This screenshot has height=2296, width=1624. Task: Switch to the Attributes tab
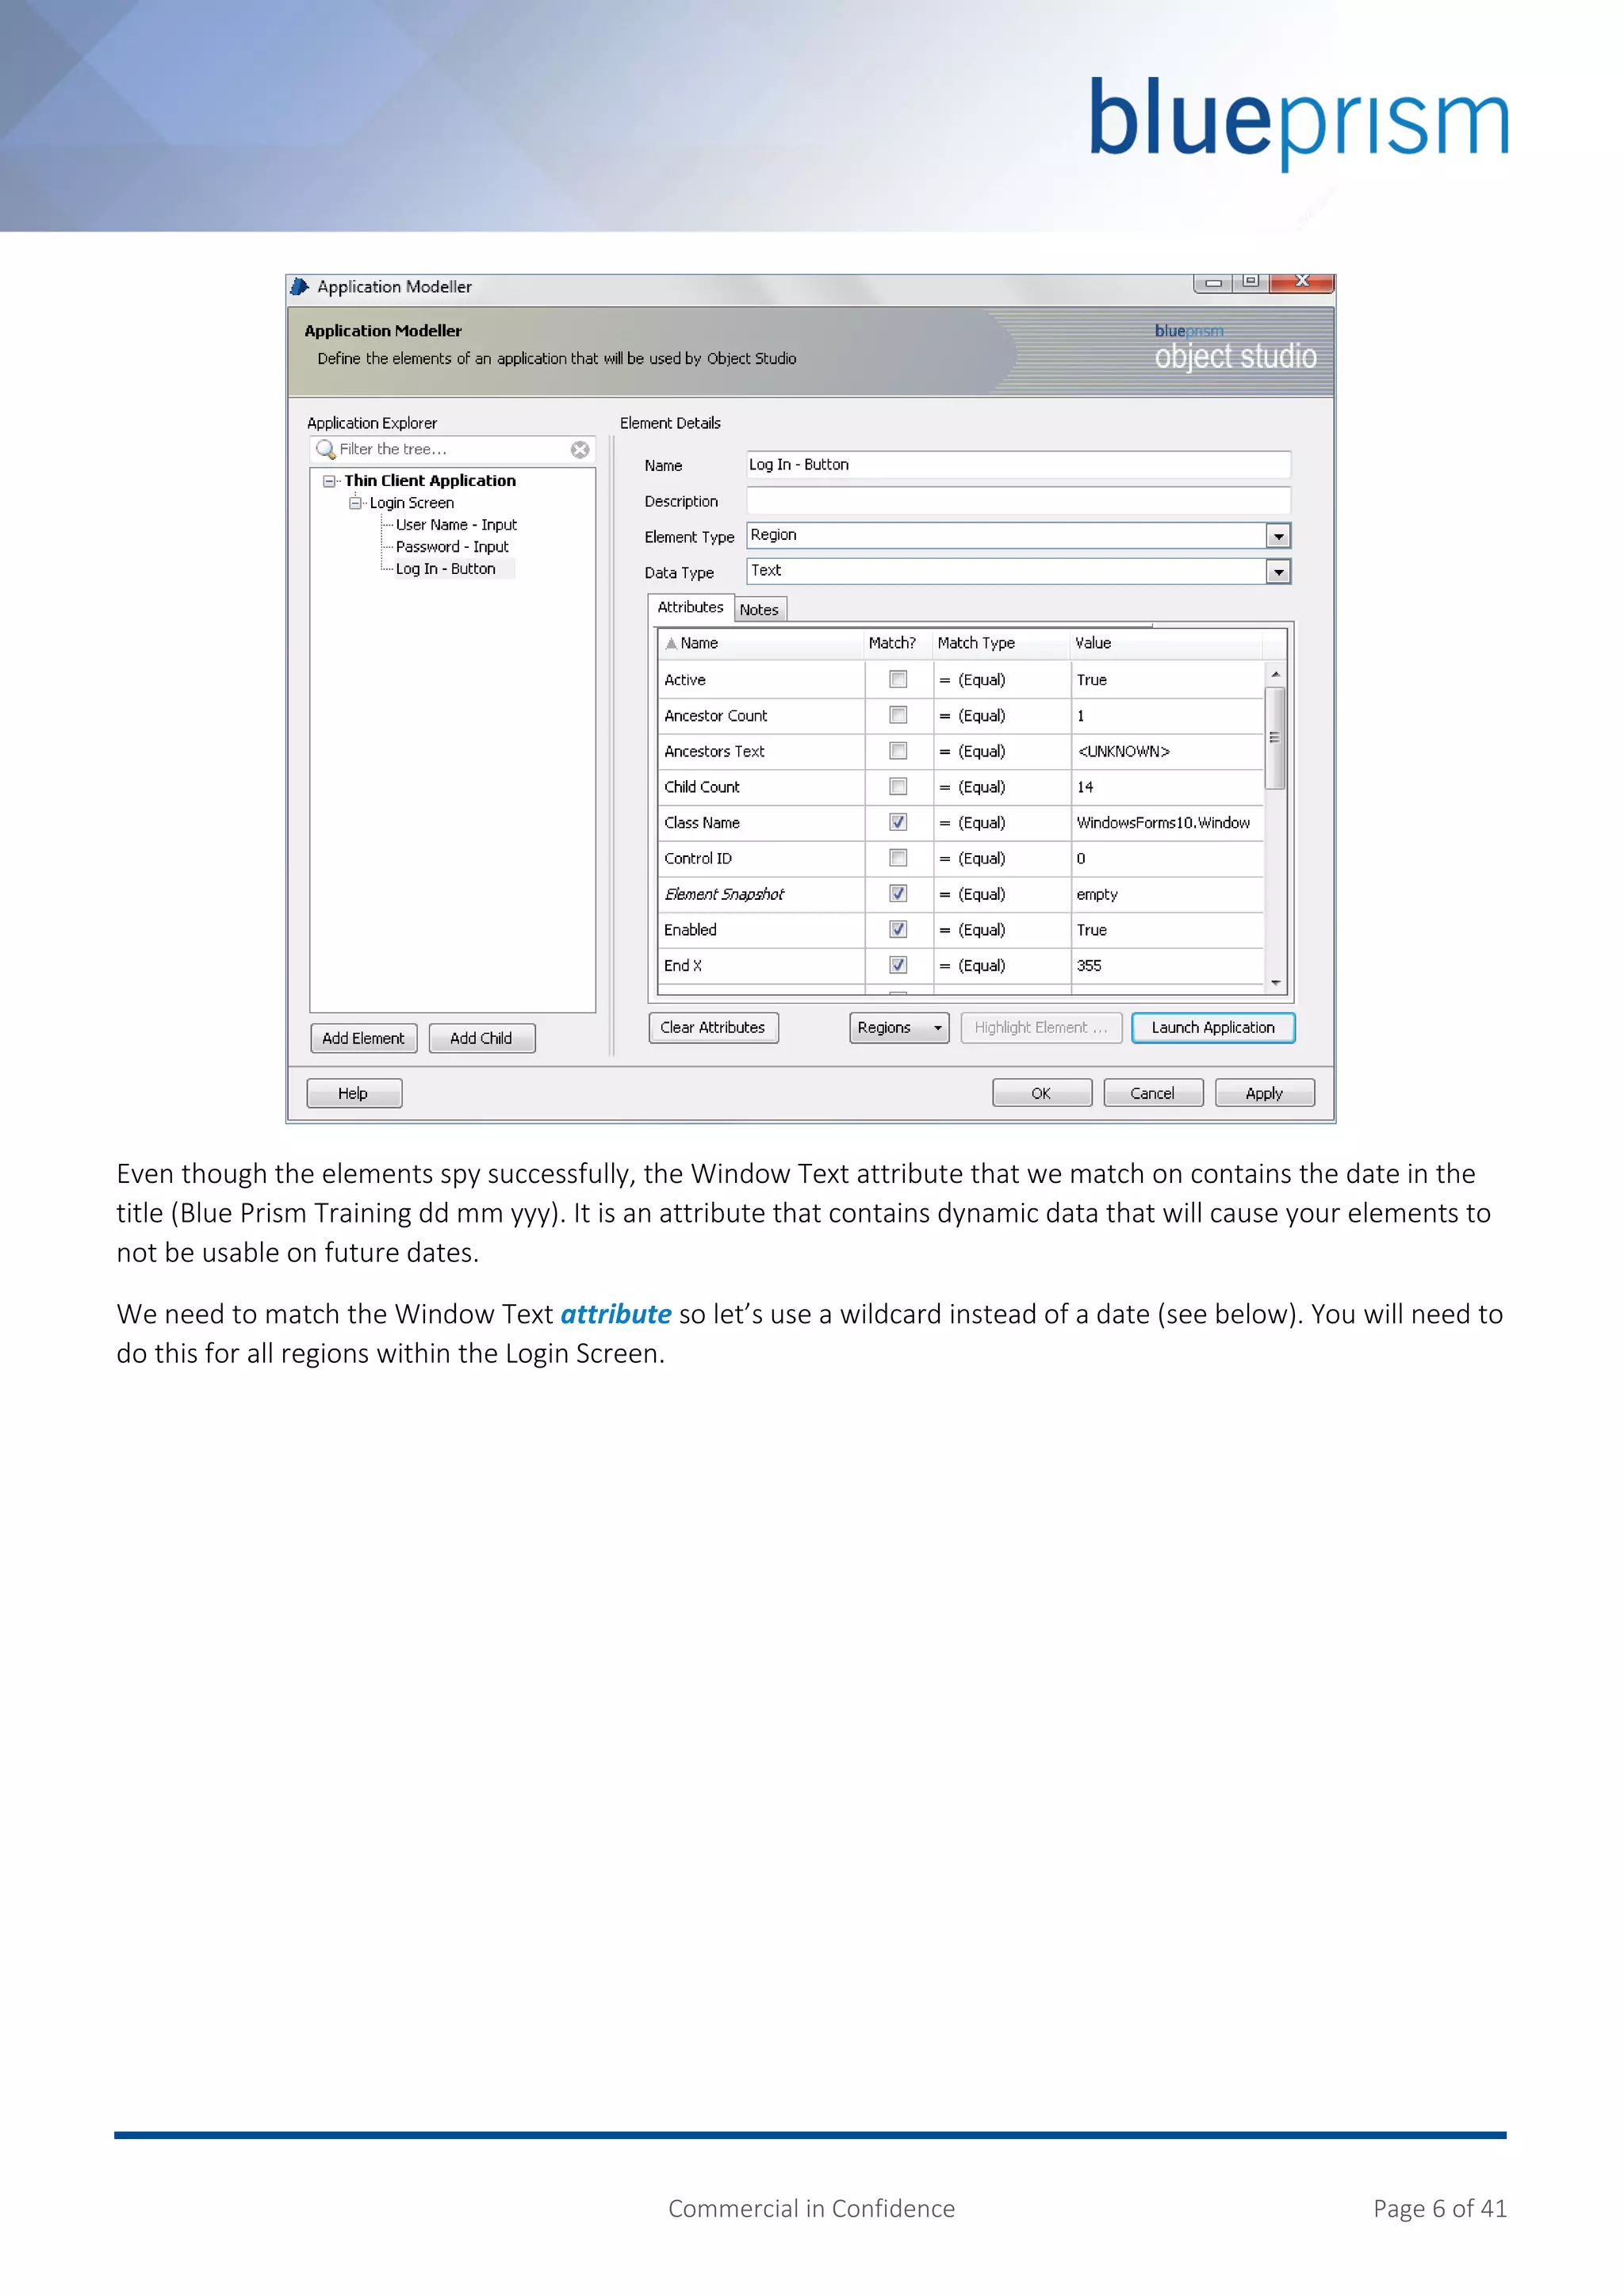coord(690,608)
